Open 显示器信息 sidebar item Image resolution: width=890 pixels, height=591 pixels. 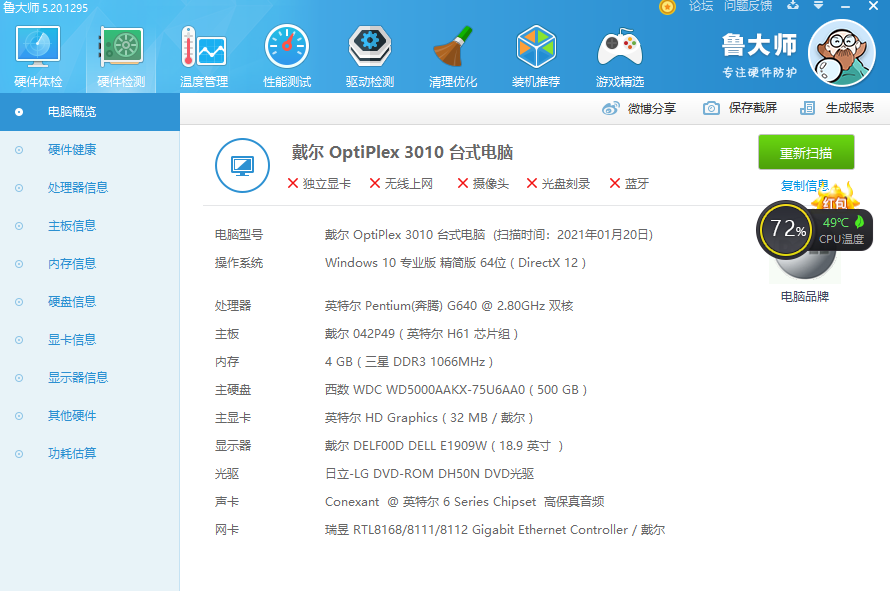click(x=90, y=378)
